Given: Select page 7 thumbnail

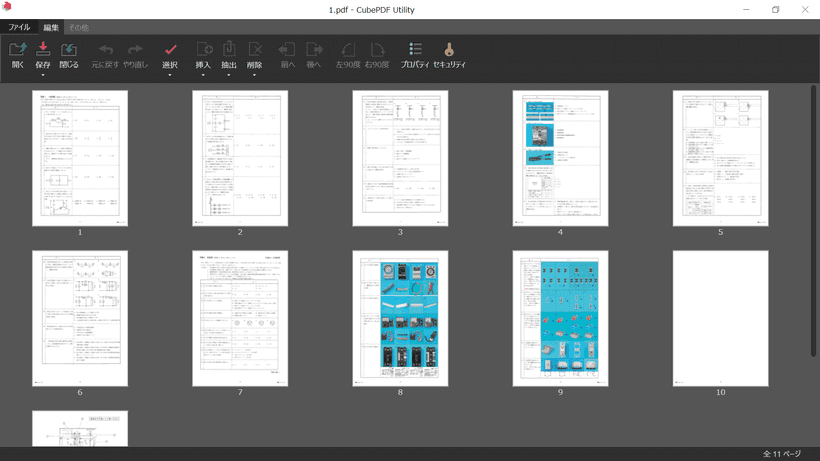Looking at the screenshot, I should (x=240, y=318).
